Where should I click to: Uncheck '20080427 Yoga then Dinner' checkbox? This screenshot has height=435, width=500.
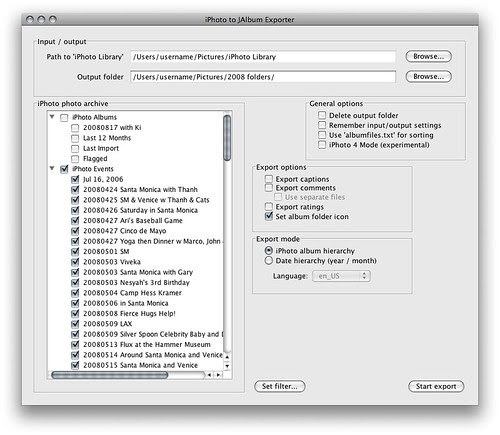[x=75, y=241]
